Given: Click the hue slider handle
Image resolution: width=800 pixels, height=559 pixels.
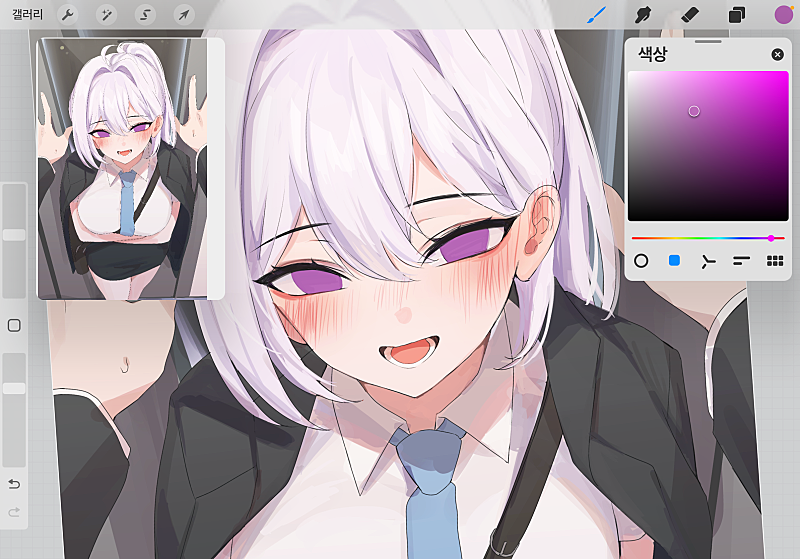Looking at the screenshot, I should 771,238.
